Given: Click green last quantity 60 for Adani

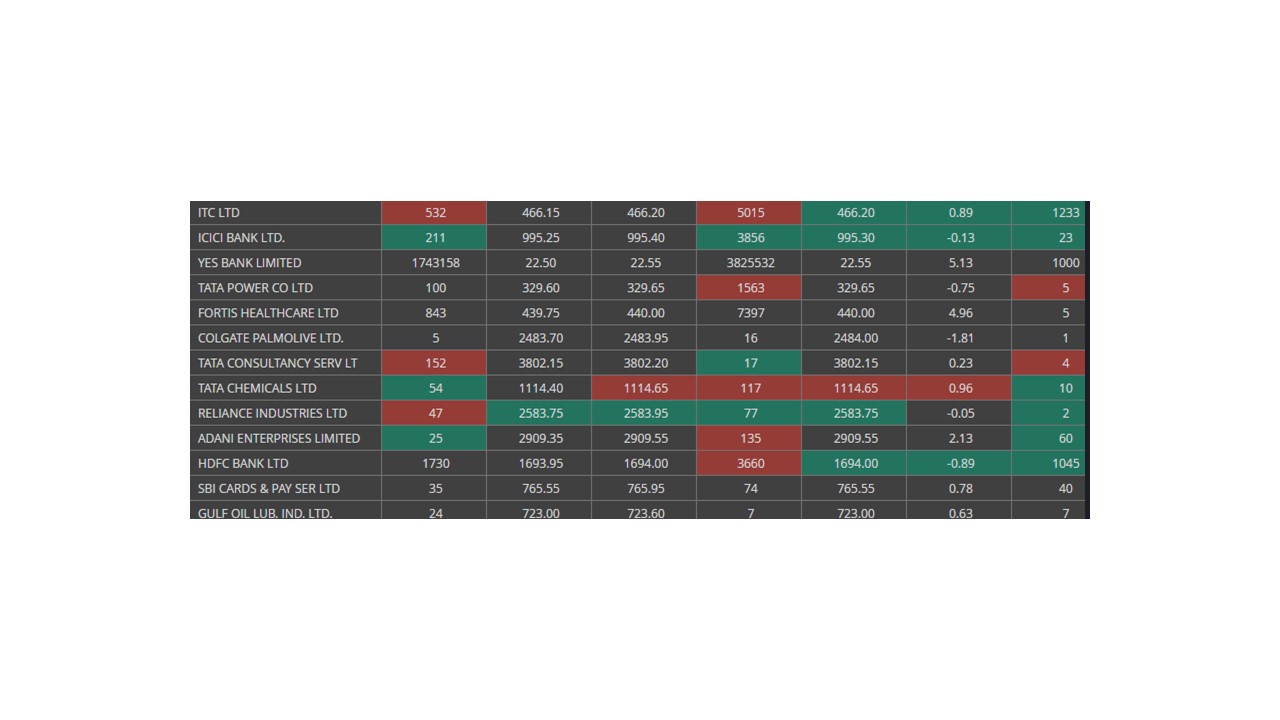Looking at the screenshot, I should click(1048, 438).
